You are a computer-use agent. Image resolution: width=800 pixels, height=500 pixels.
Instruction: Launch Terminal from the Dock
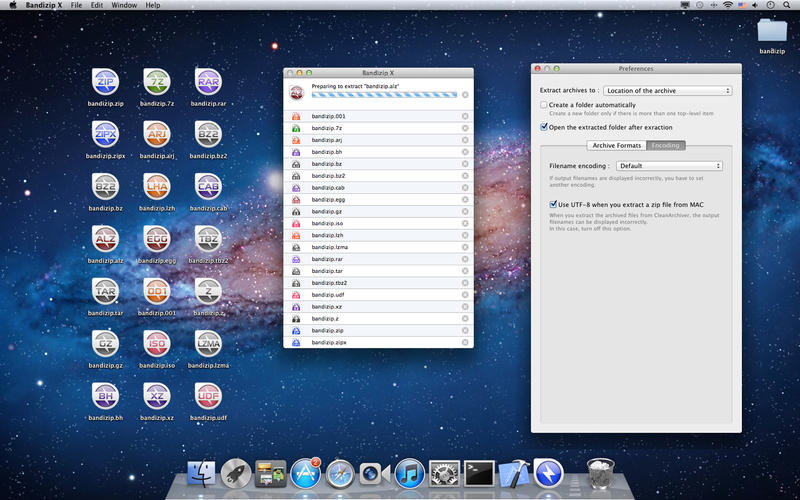(x=480, y=472)
